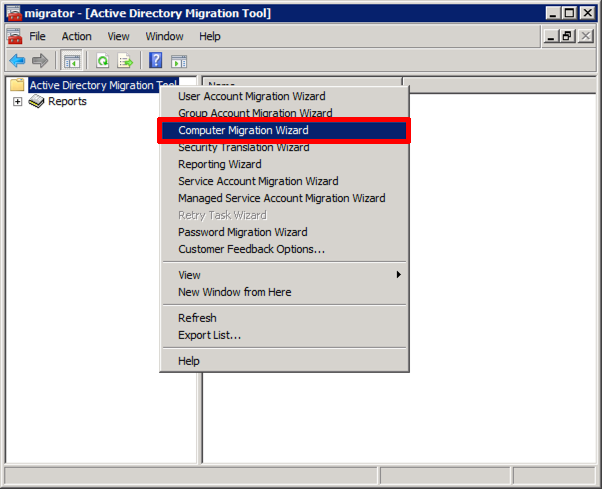Click the Active Directory Migration Tool folder icon

(17, 84)
